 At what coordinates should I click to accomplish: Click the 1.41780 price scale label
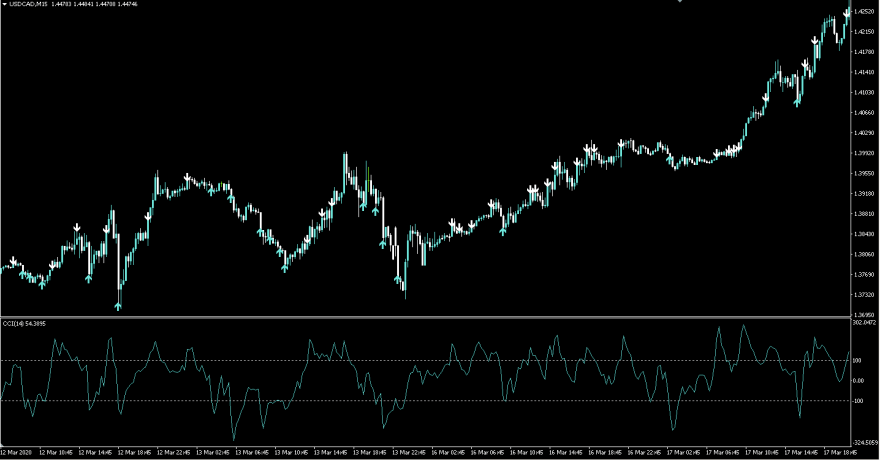pyautogui.click(x=865, y=52)
